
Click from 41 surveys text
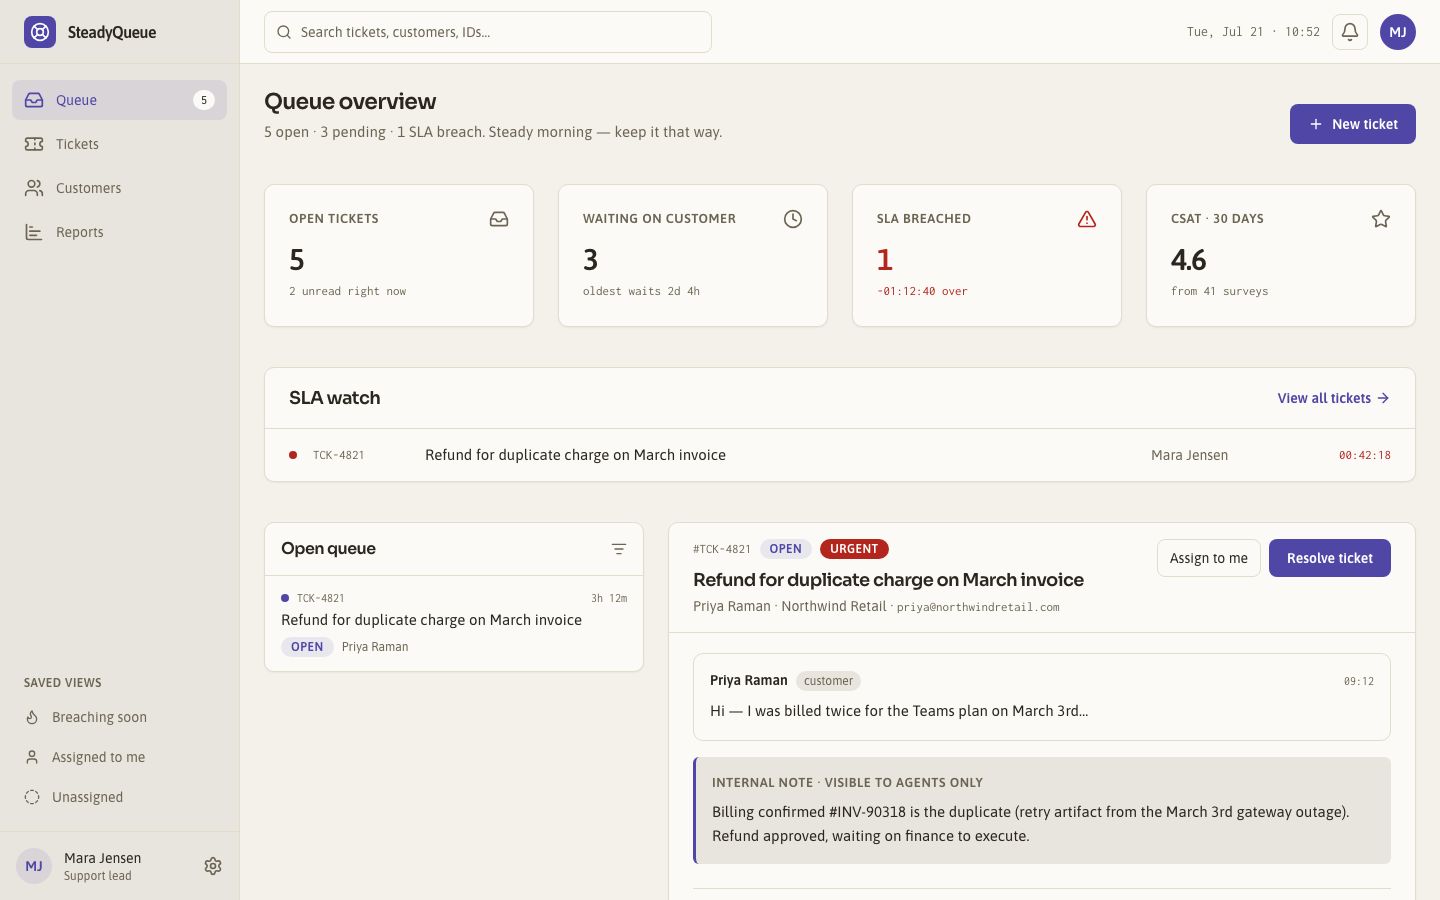(1219, 291)
